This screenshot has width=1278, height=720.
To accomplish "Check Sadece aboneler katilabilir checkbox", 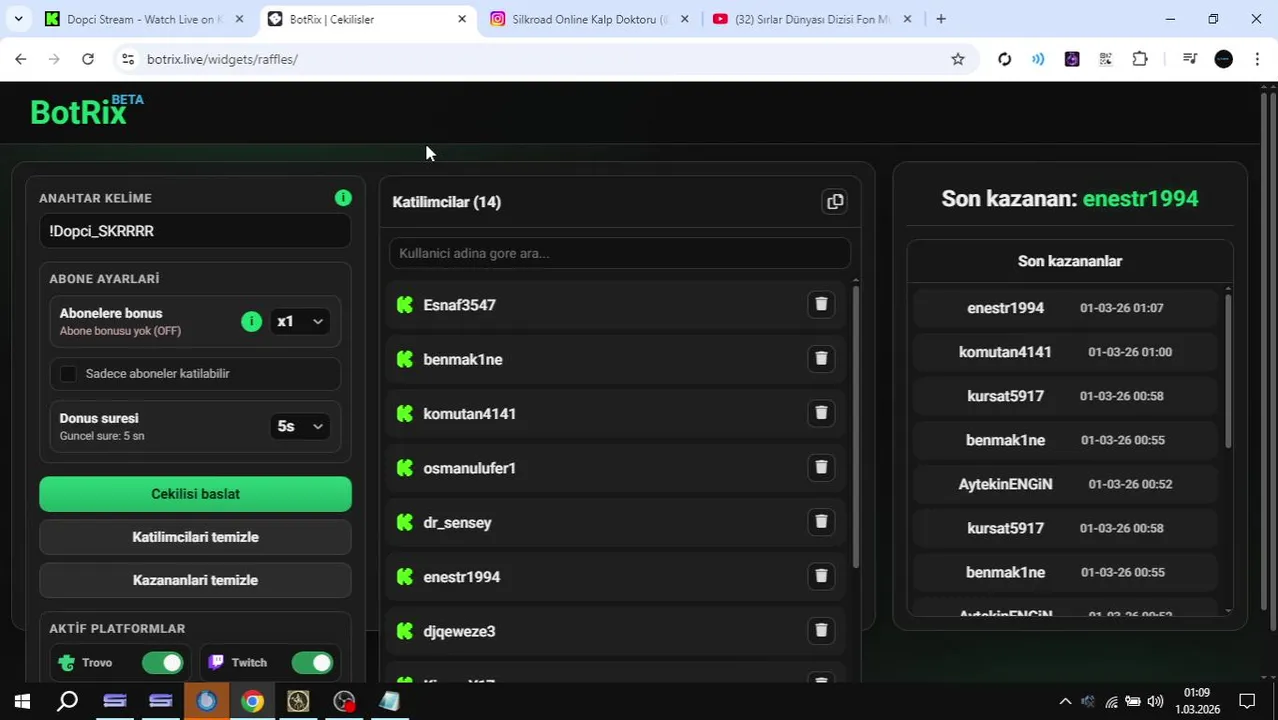I will tap(68, 373).
